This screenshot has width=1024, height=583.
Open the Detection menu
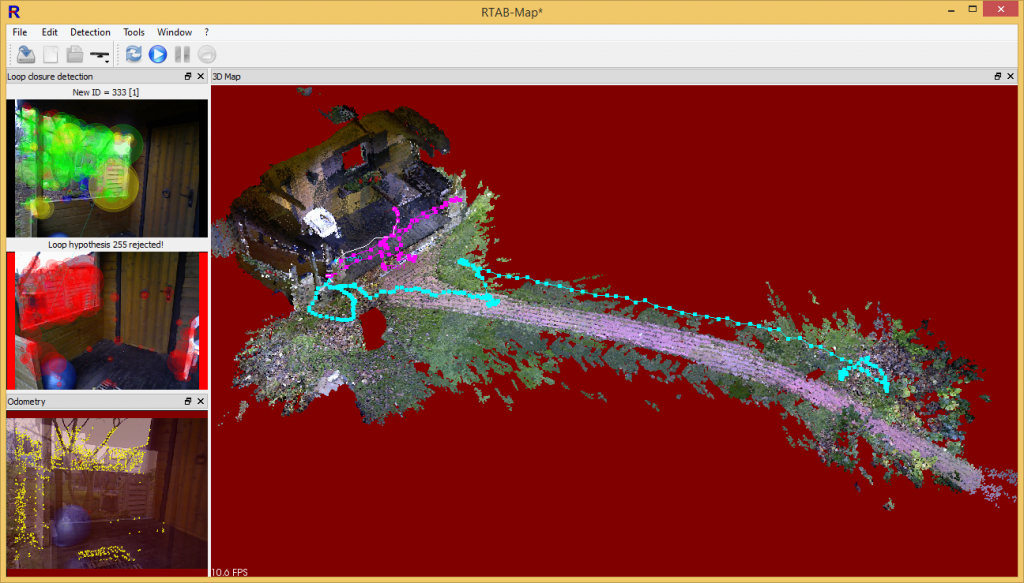[x=90, y=32]
